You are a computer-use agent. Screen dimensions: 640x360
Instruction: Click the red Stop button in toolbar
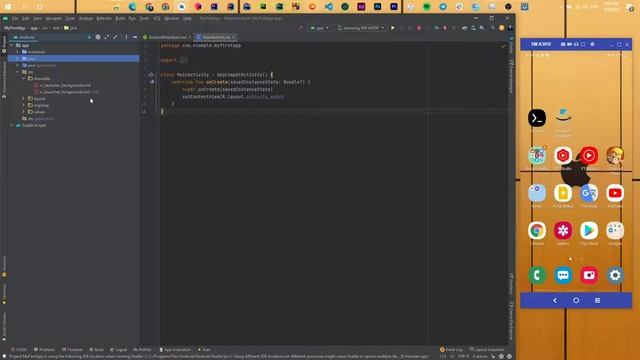419,28
